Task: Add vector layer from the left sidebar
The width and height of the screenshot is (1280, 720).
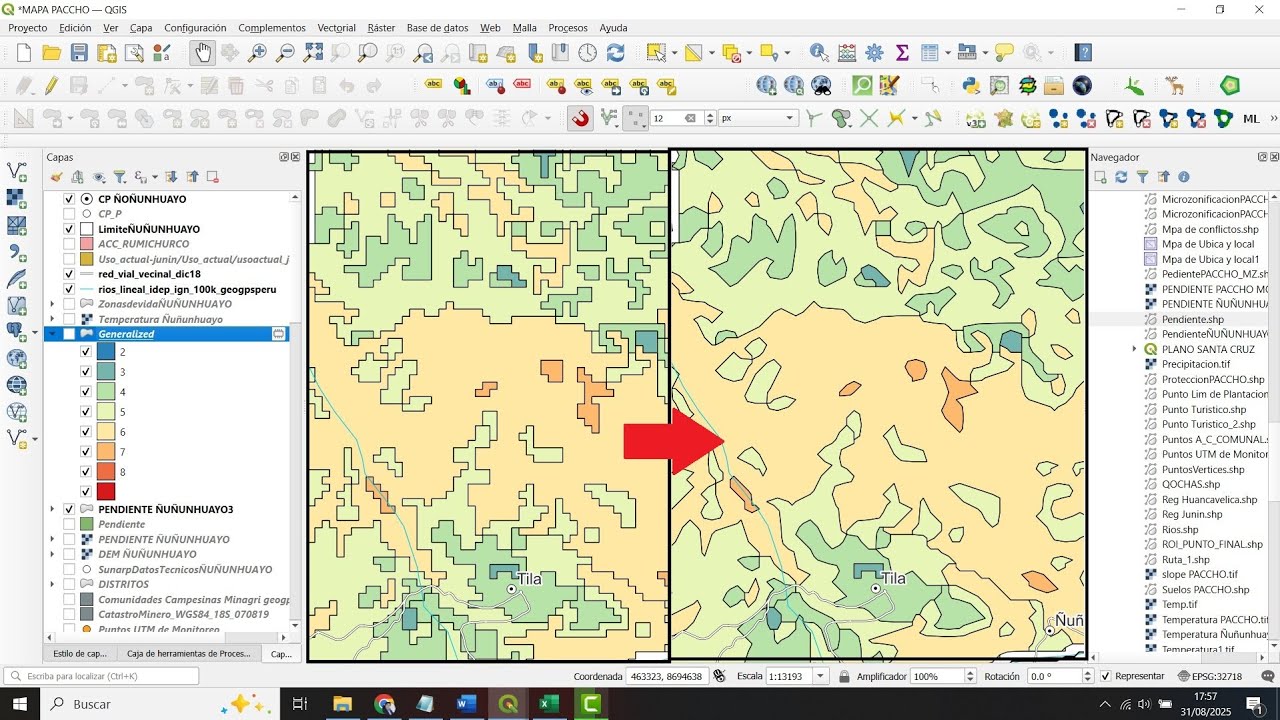Action: click(x=16, y=172)
